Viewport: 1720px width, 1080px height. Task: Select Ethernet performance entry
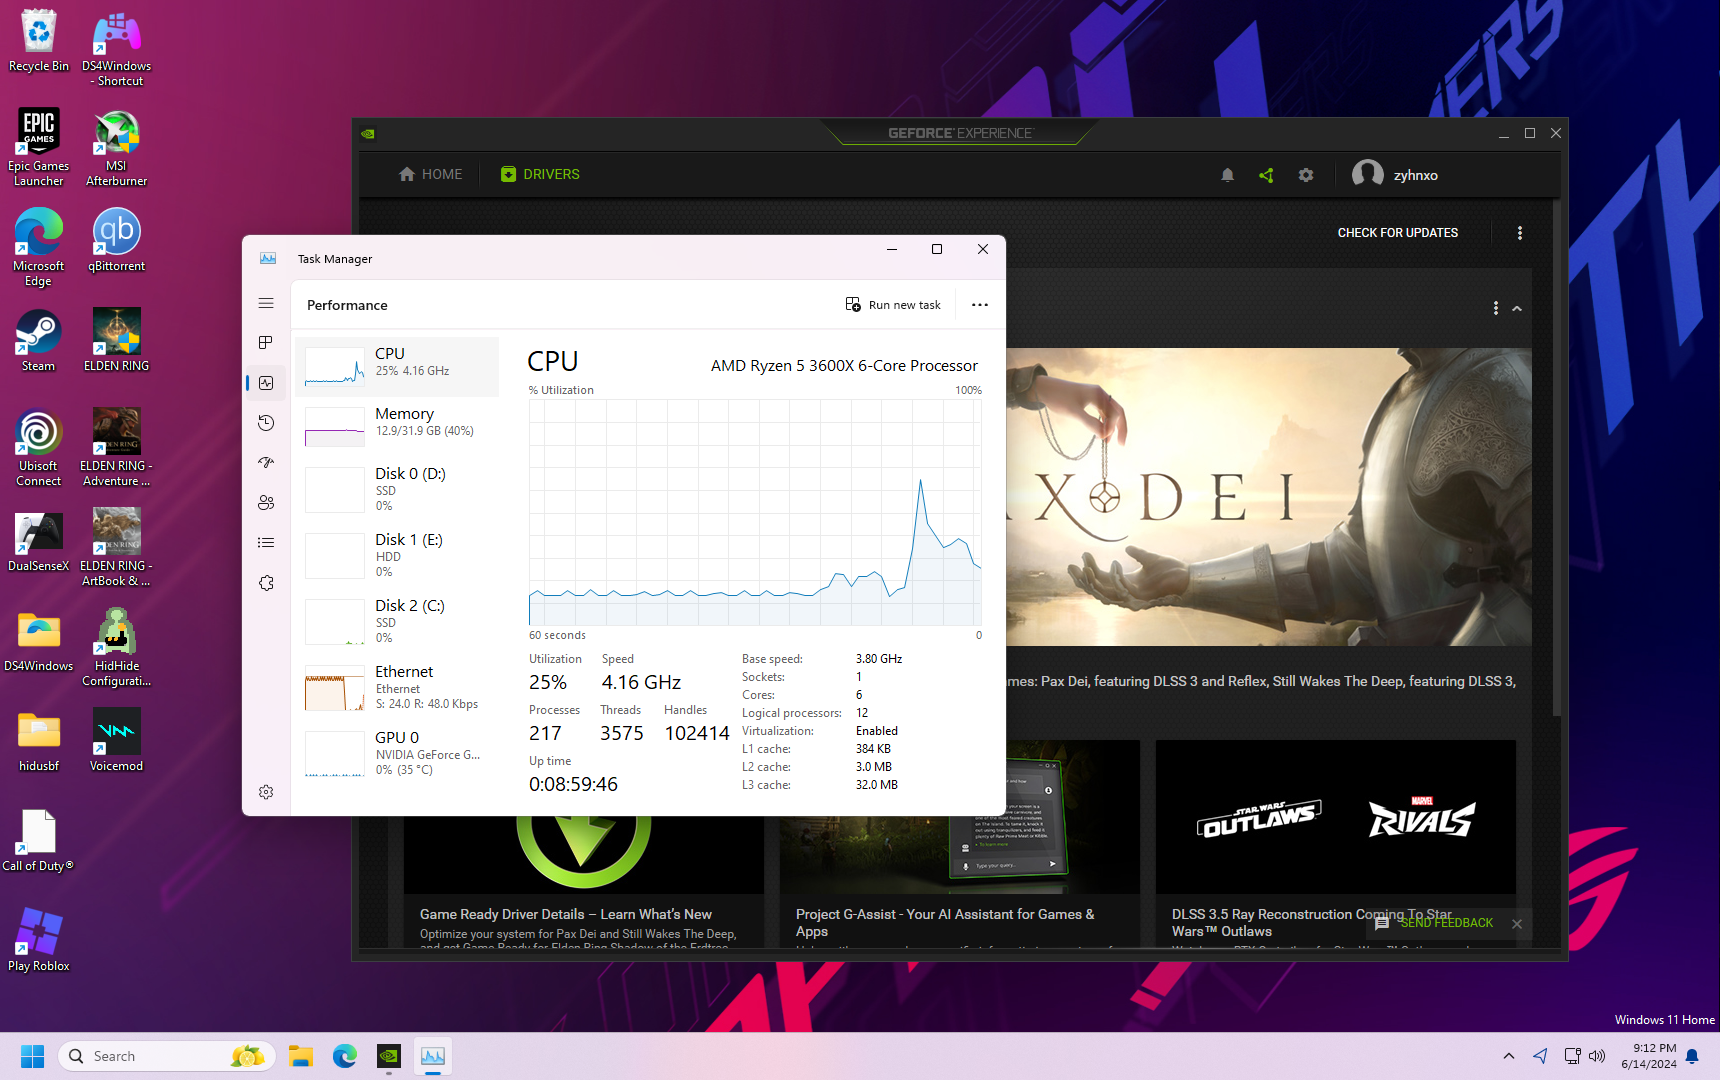pyautogui.click(x=397, y=687)
